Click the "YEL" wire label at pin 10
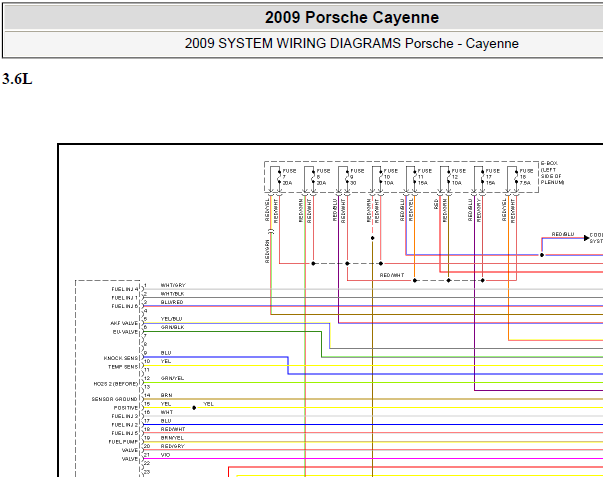Viewport: 603px width, 477px height. pos(166,361)
